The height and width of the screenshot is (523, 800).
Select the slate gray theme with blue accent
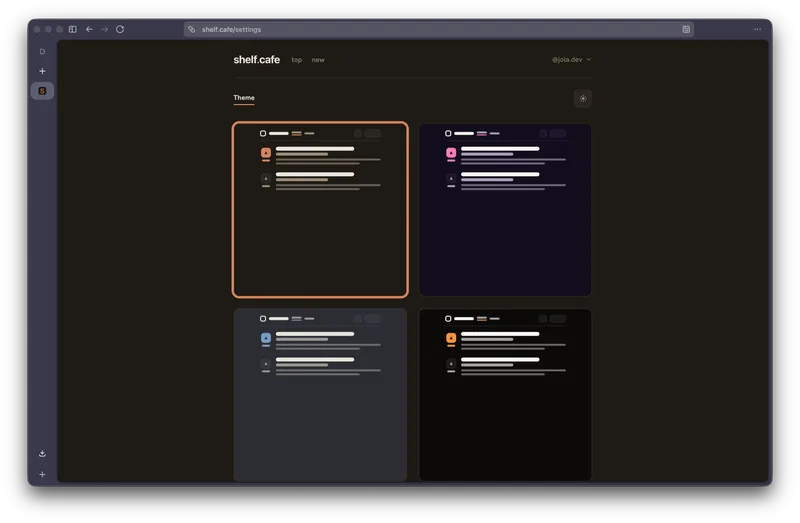(320, 394)
